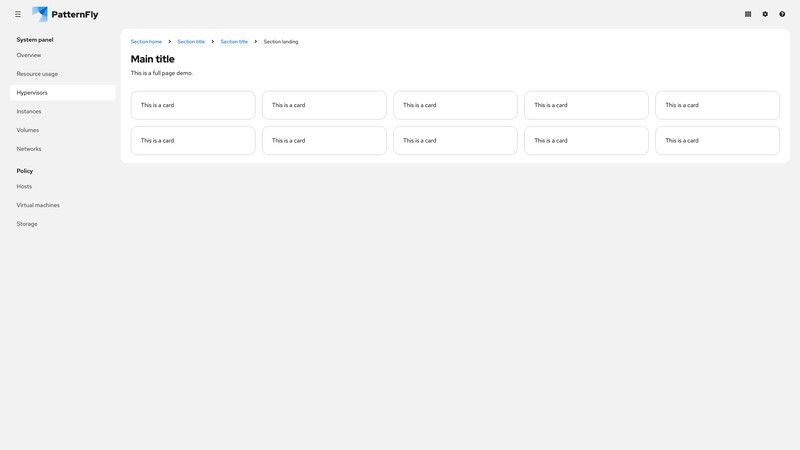Viewport: 800px width, 450px height.
Task: Click the System panel section heading
Action: tap(35, 40)
